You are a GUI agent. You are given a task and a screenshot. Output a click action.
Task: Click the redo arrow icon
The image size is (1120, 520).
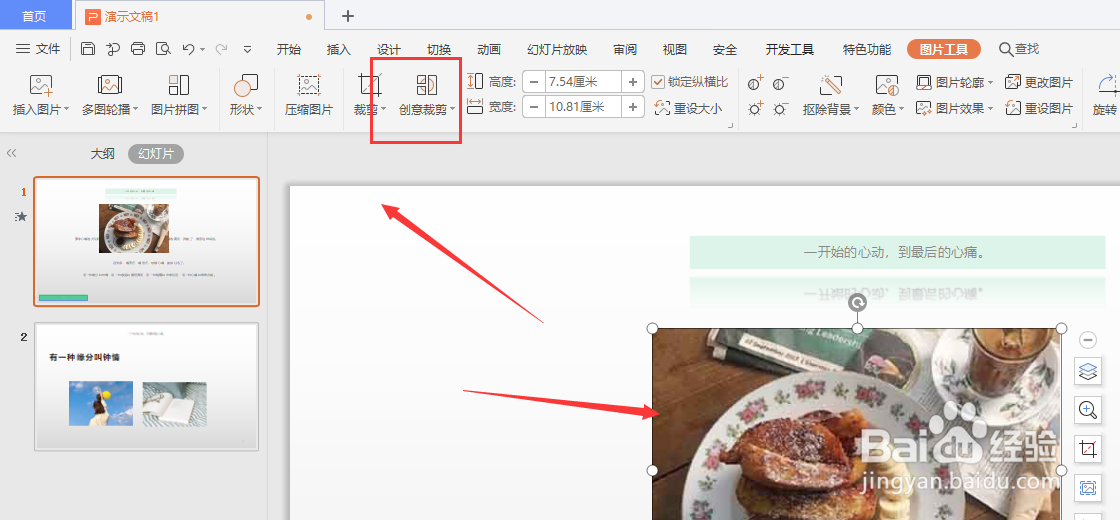click(221, 49)
